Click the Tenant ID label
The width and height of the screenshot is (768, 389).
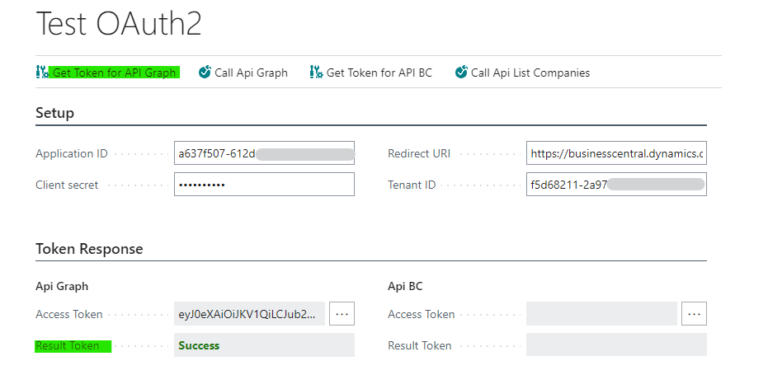411,185
